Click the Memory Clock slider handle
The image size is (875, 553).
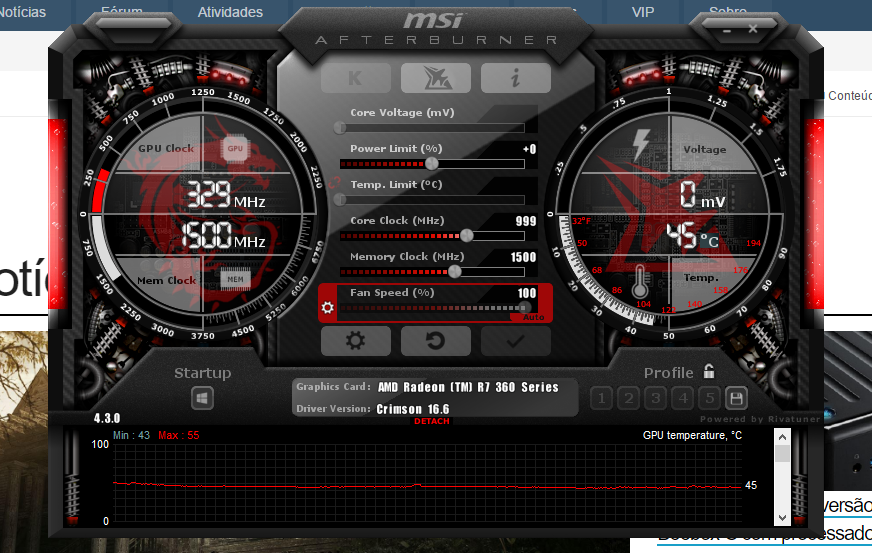pyautogui.click(x=455, y=272)
